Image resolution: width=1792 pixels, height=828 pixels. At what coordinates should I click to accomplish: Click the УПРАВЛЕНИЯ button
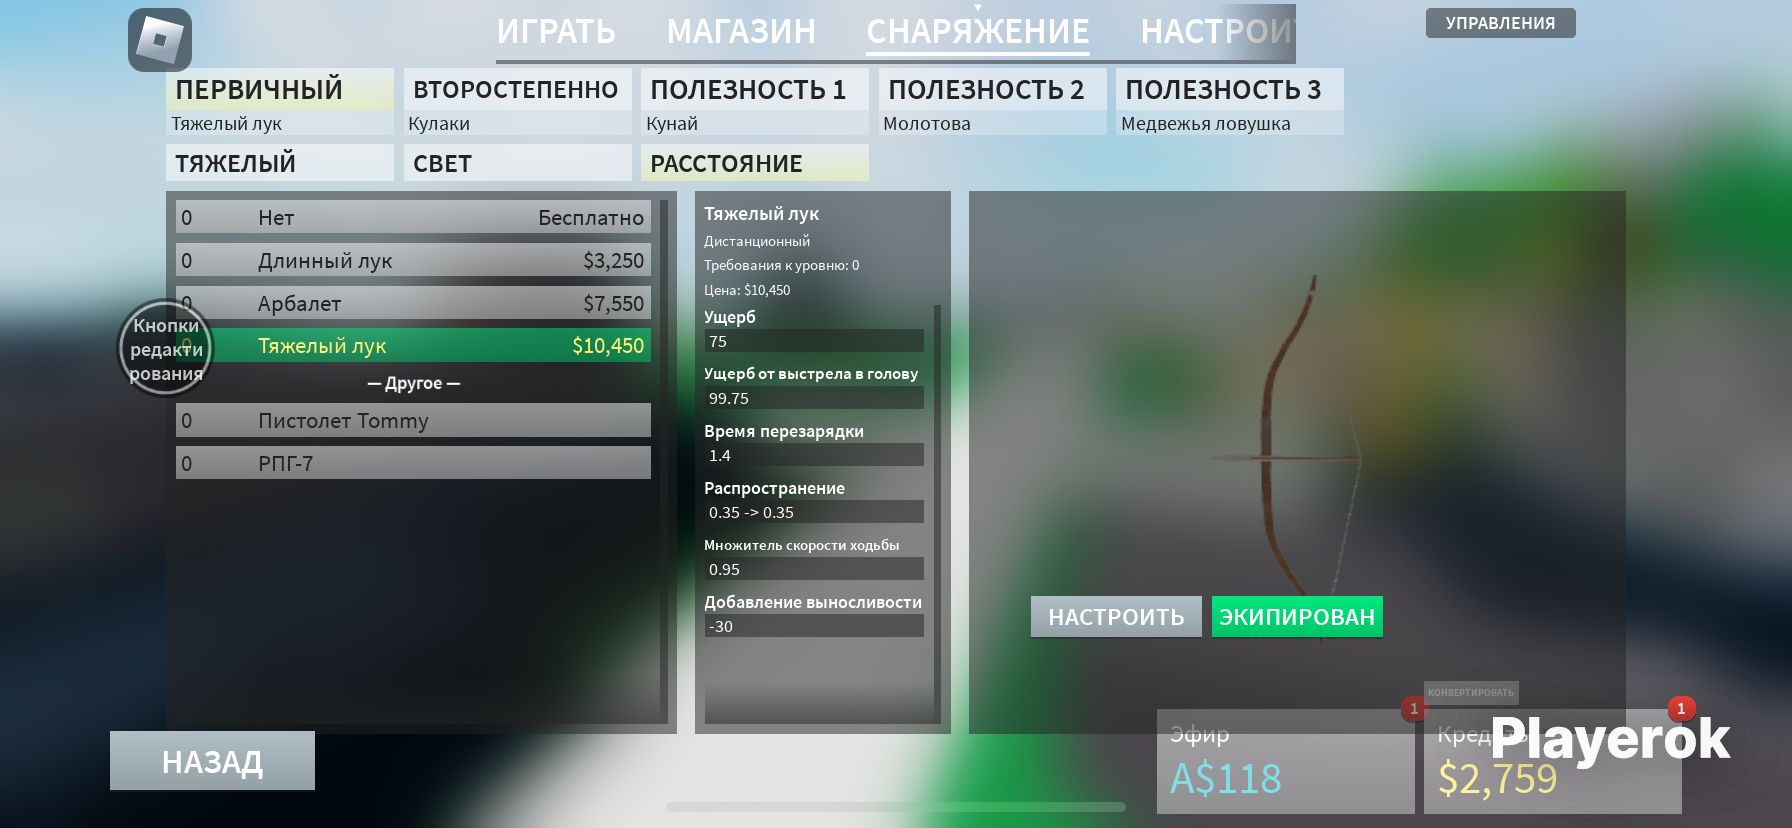[x=1500, y=23]
